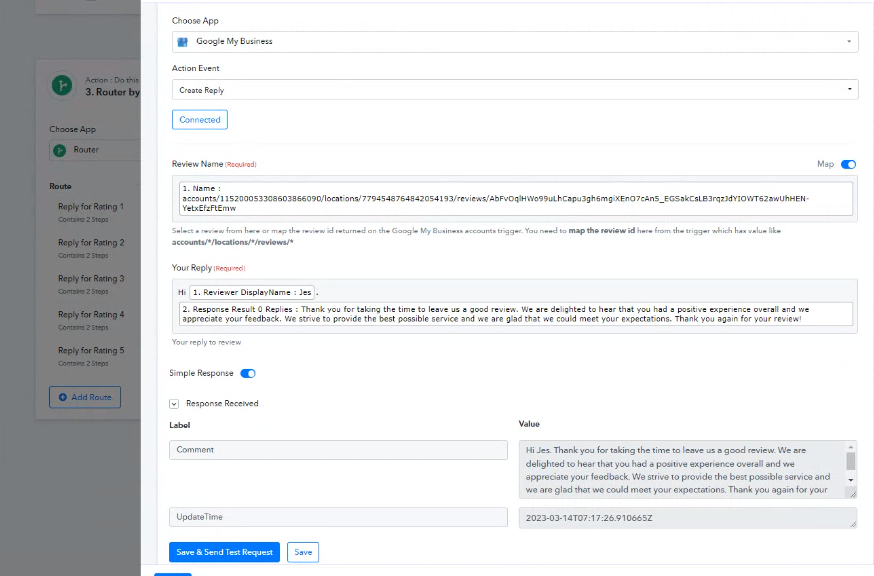Collapse the Response Received section
This screenshot has height=576, width=874.
174,404
